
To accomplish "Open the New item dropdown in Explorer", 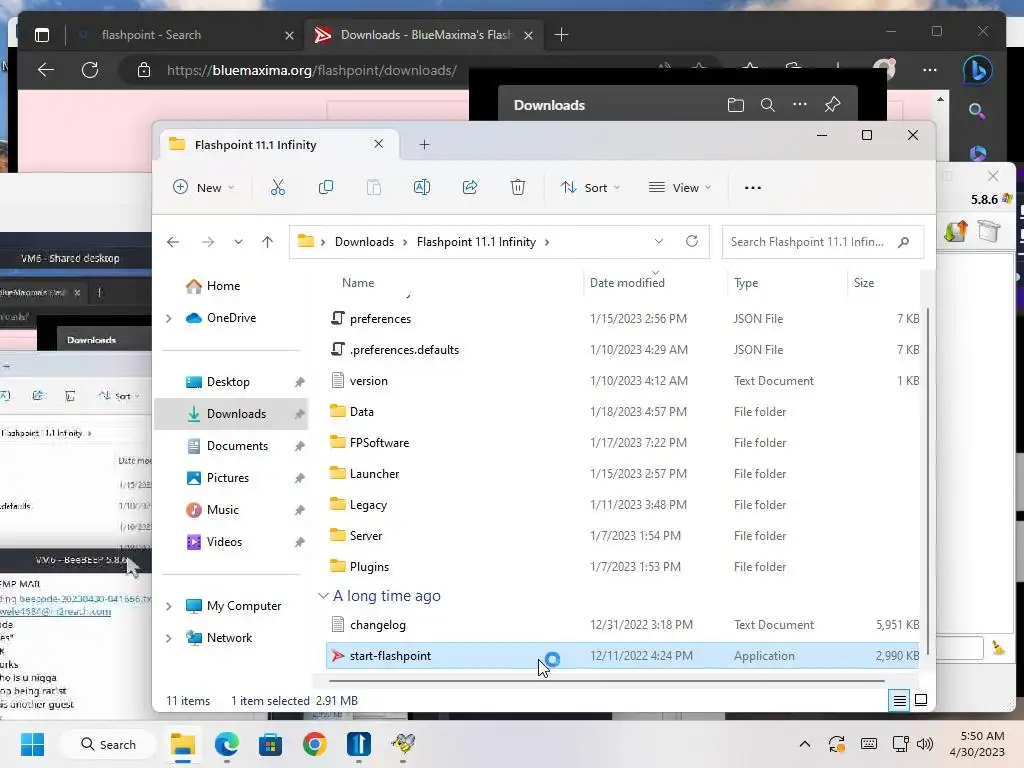I will click(x=204, y=187).
